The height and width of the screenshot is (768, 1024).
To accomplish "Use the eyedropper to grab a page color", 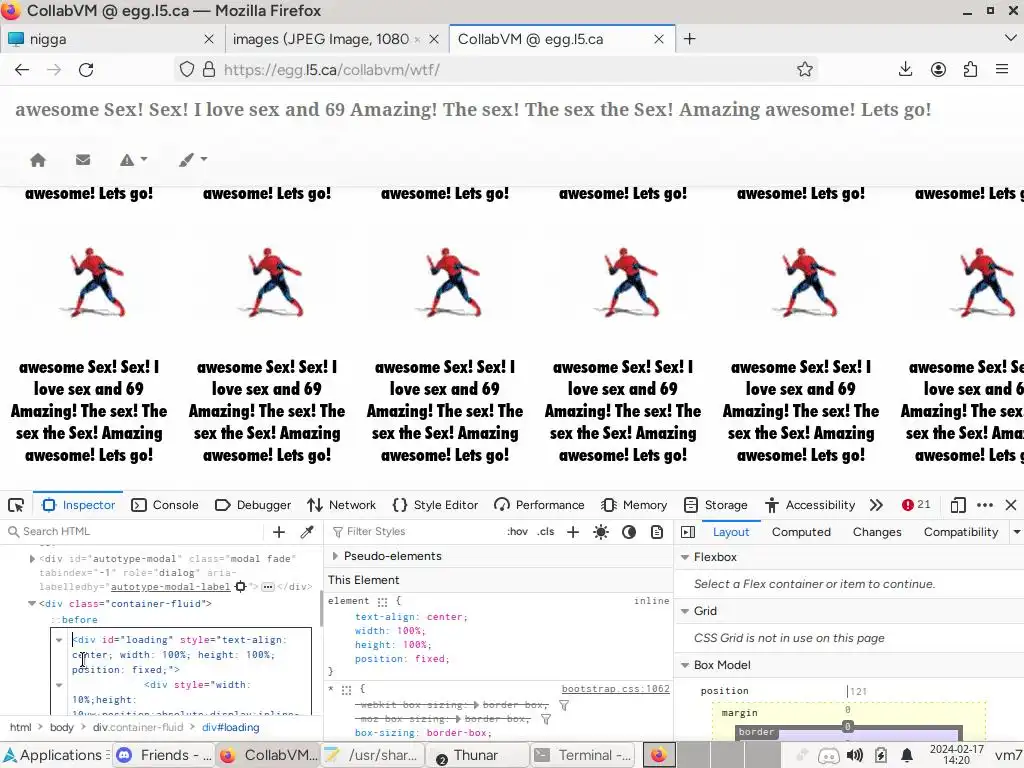I will (307, 532).
